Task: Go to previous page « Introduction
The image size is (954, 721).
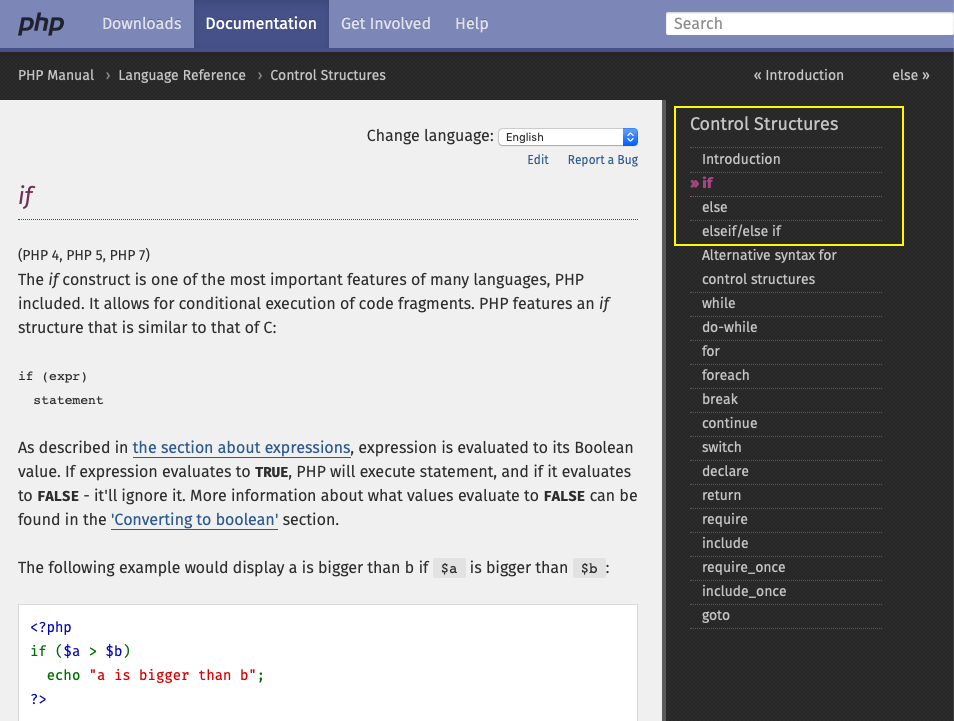Action: click(798, 75)
